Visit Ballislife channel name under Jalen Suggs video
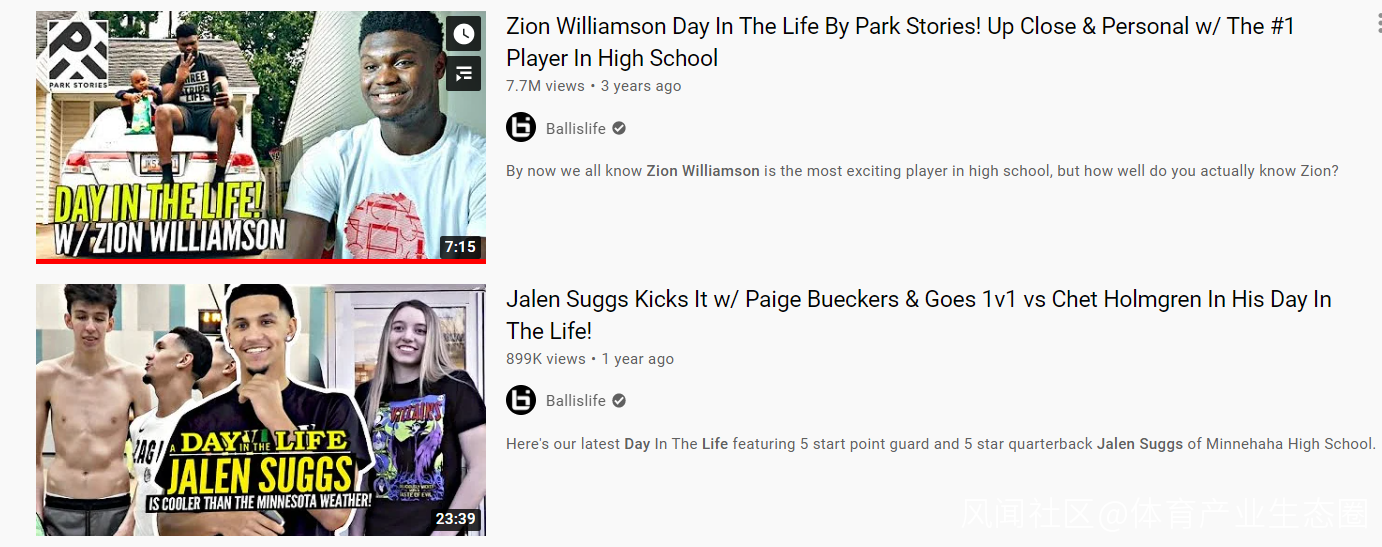 point(576,400)
